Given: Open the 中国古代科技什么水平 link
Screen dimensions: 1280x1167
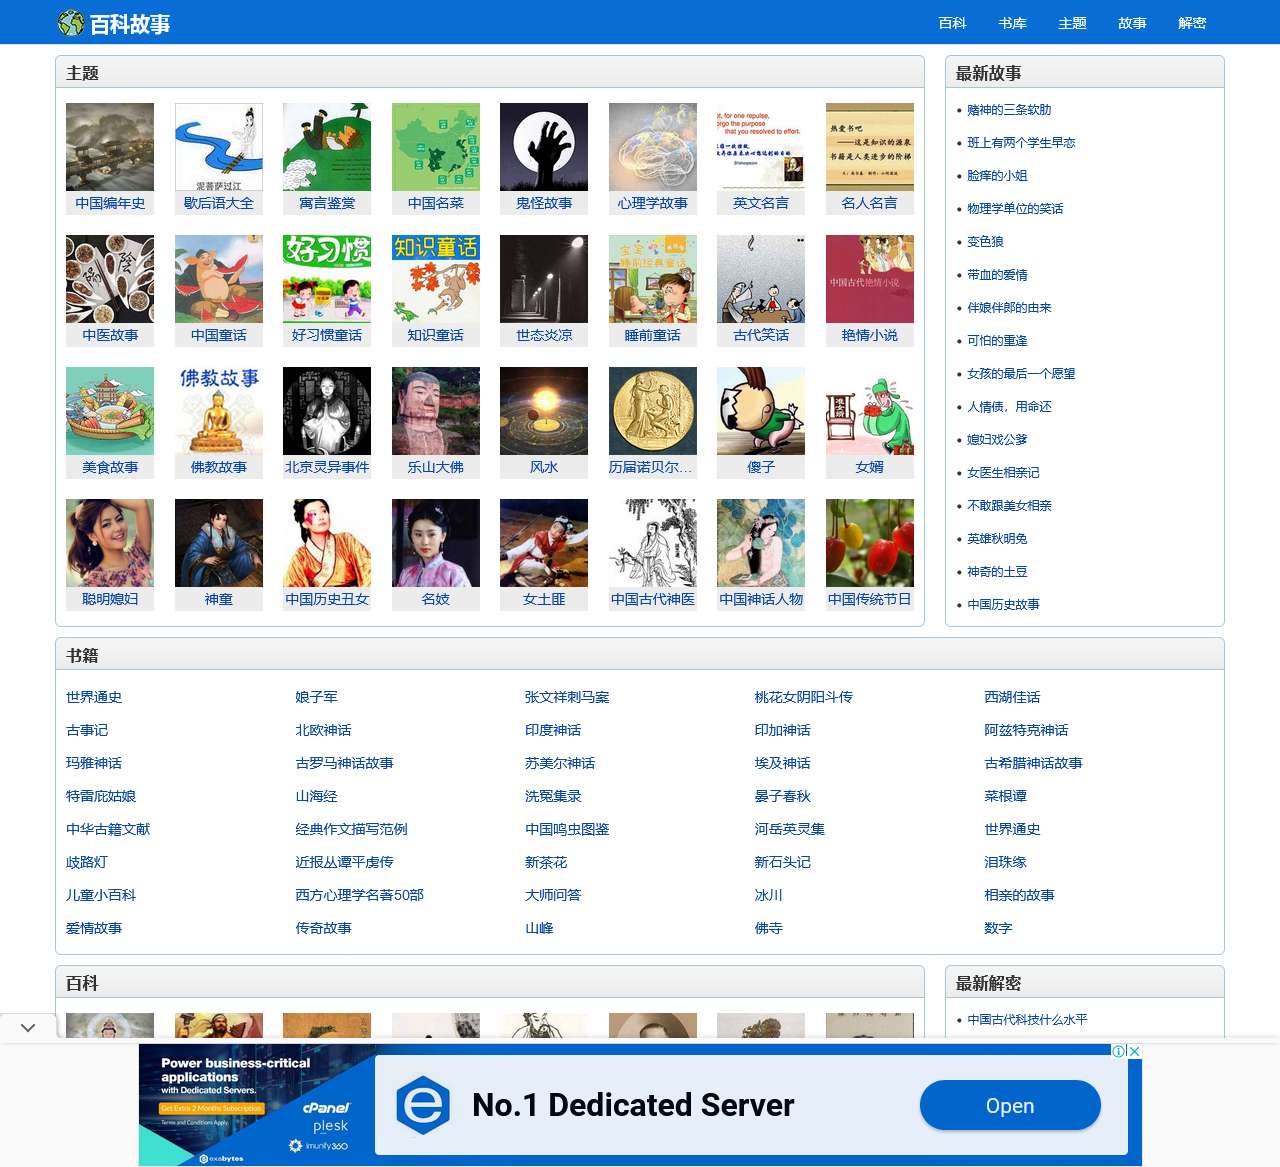Looking at the screenshot, I should coord(1027,1020).
